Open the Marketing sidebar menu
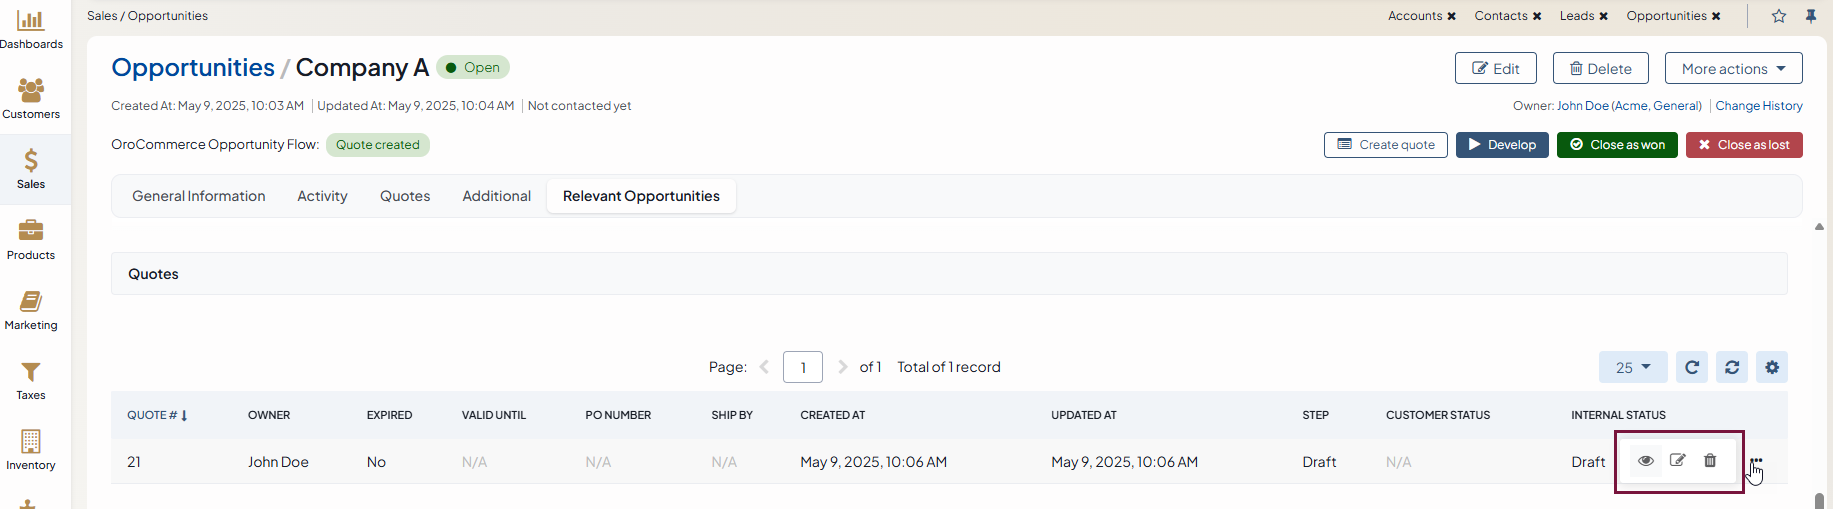 pyautogui.click(x=31, y=310)
